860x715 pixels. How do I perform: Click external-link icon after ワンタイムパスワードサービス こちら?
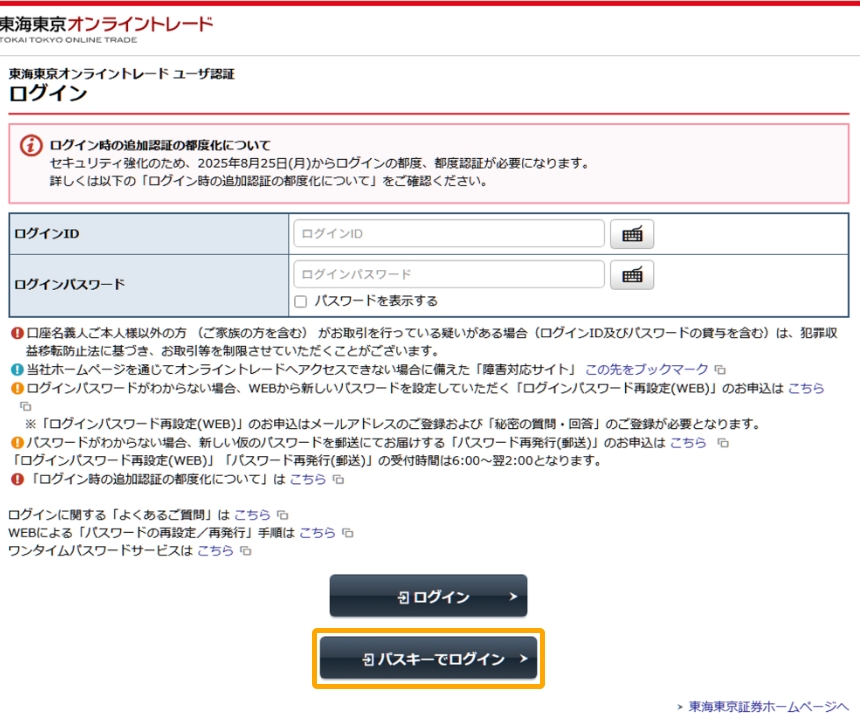(245, 551)
